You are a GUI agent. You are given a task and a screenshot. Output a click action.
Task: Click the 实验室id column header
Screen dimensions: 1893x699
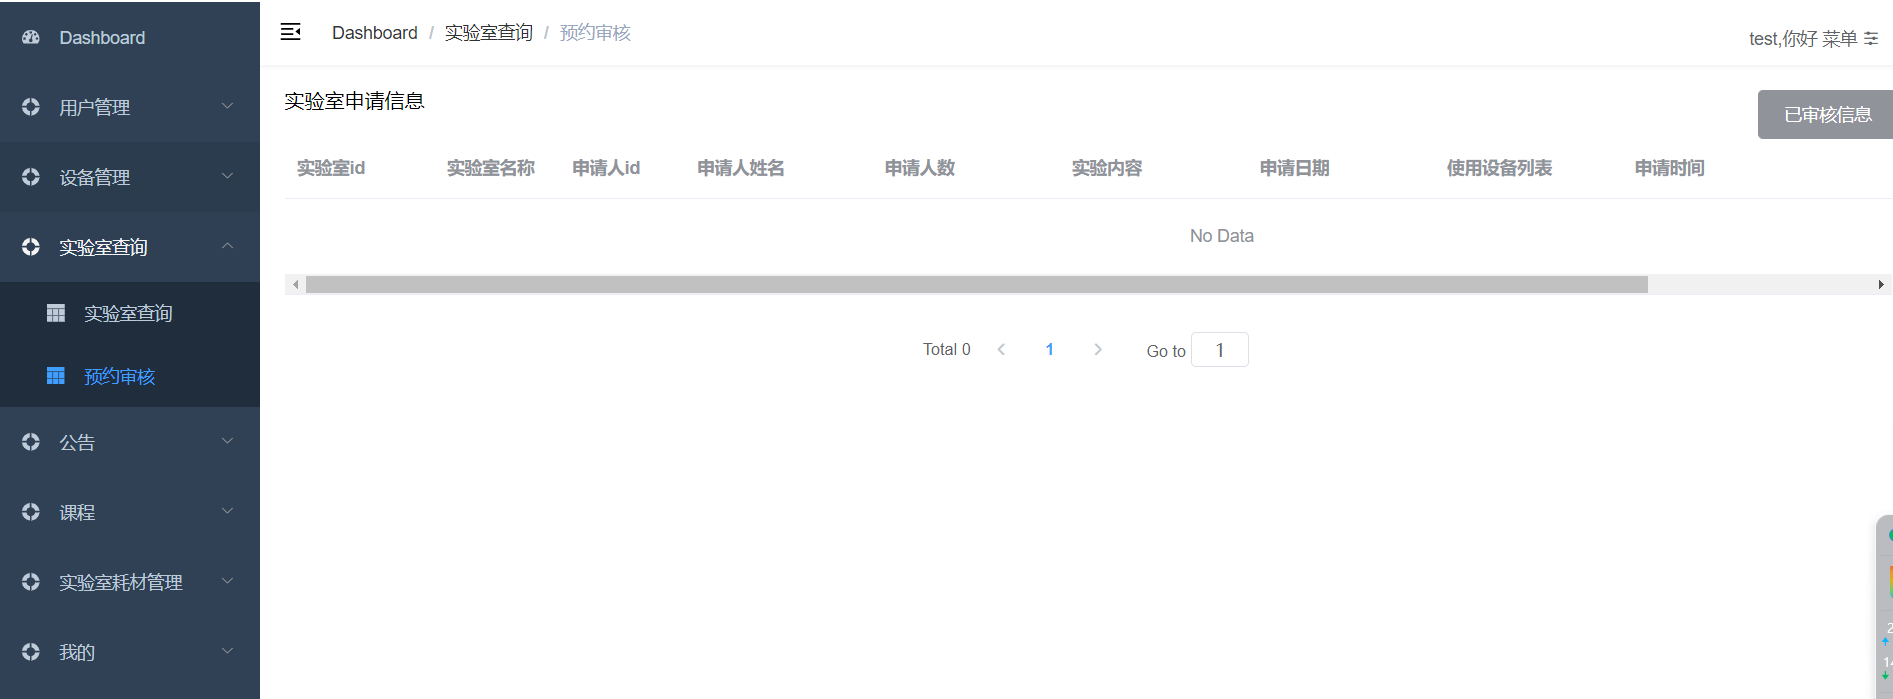pyautogui.click(x=331, y=168)
